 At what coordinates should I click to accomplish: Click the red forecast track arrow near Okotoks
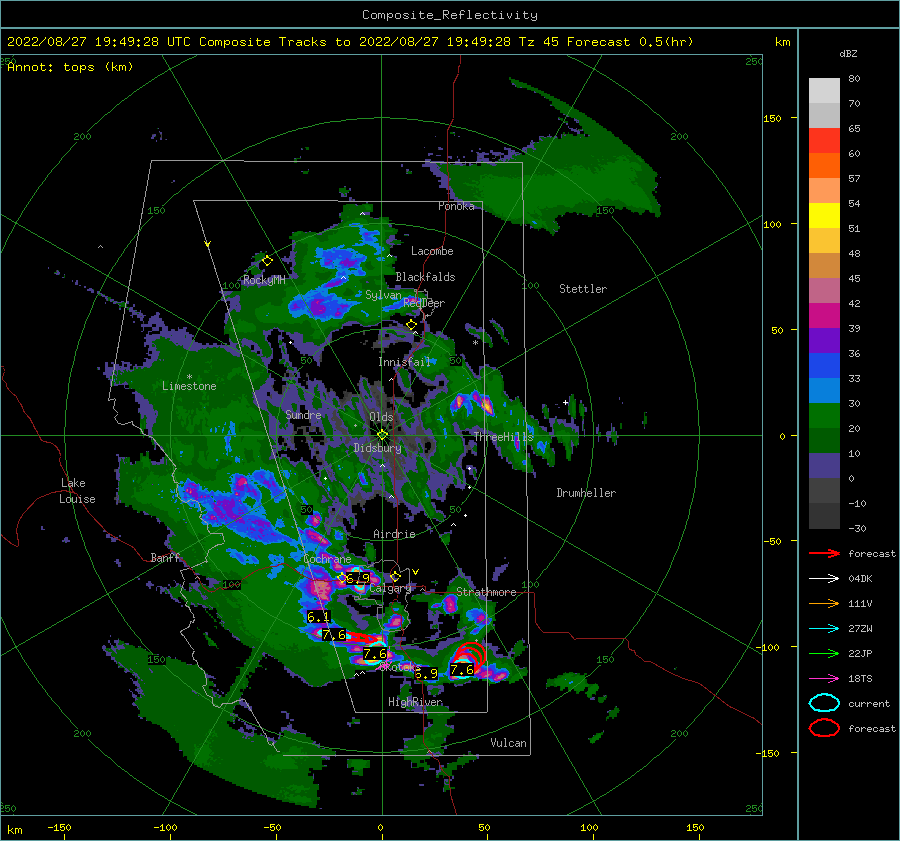coord(365,638)
